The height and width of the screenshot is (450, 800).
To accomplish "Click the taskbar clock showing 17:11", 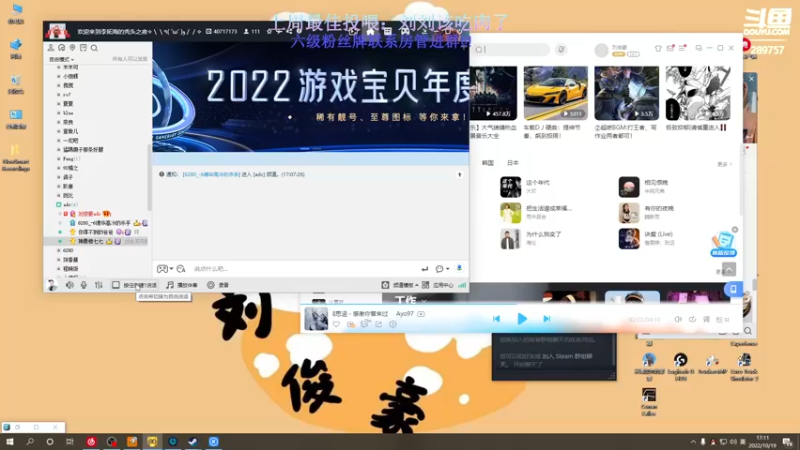I will coord(762,442).
